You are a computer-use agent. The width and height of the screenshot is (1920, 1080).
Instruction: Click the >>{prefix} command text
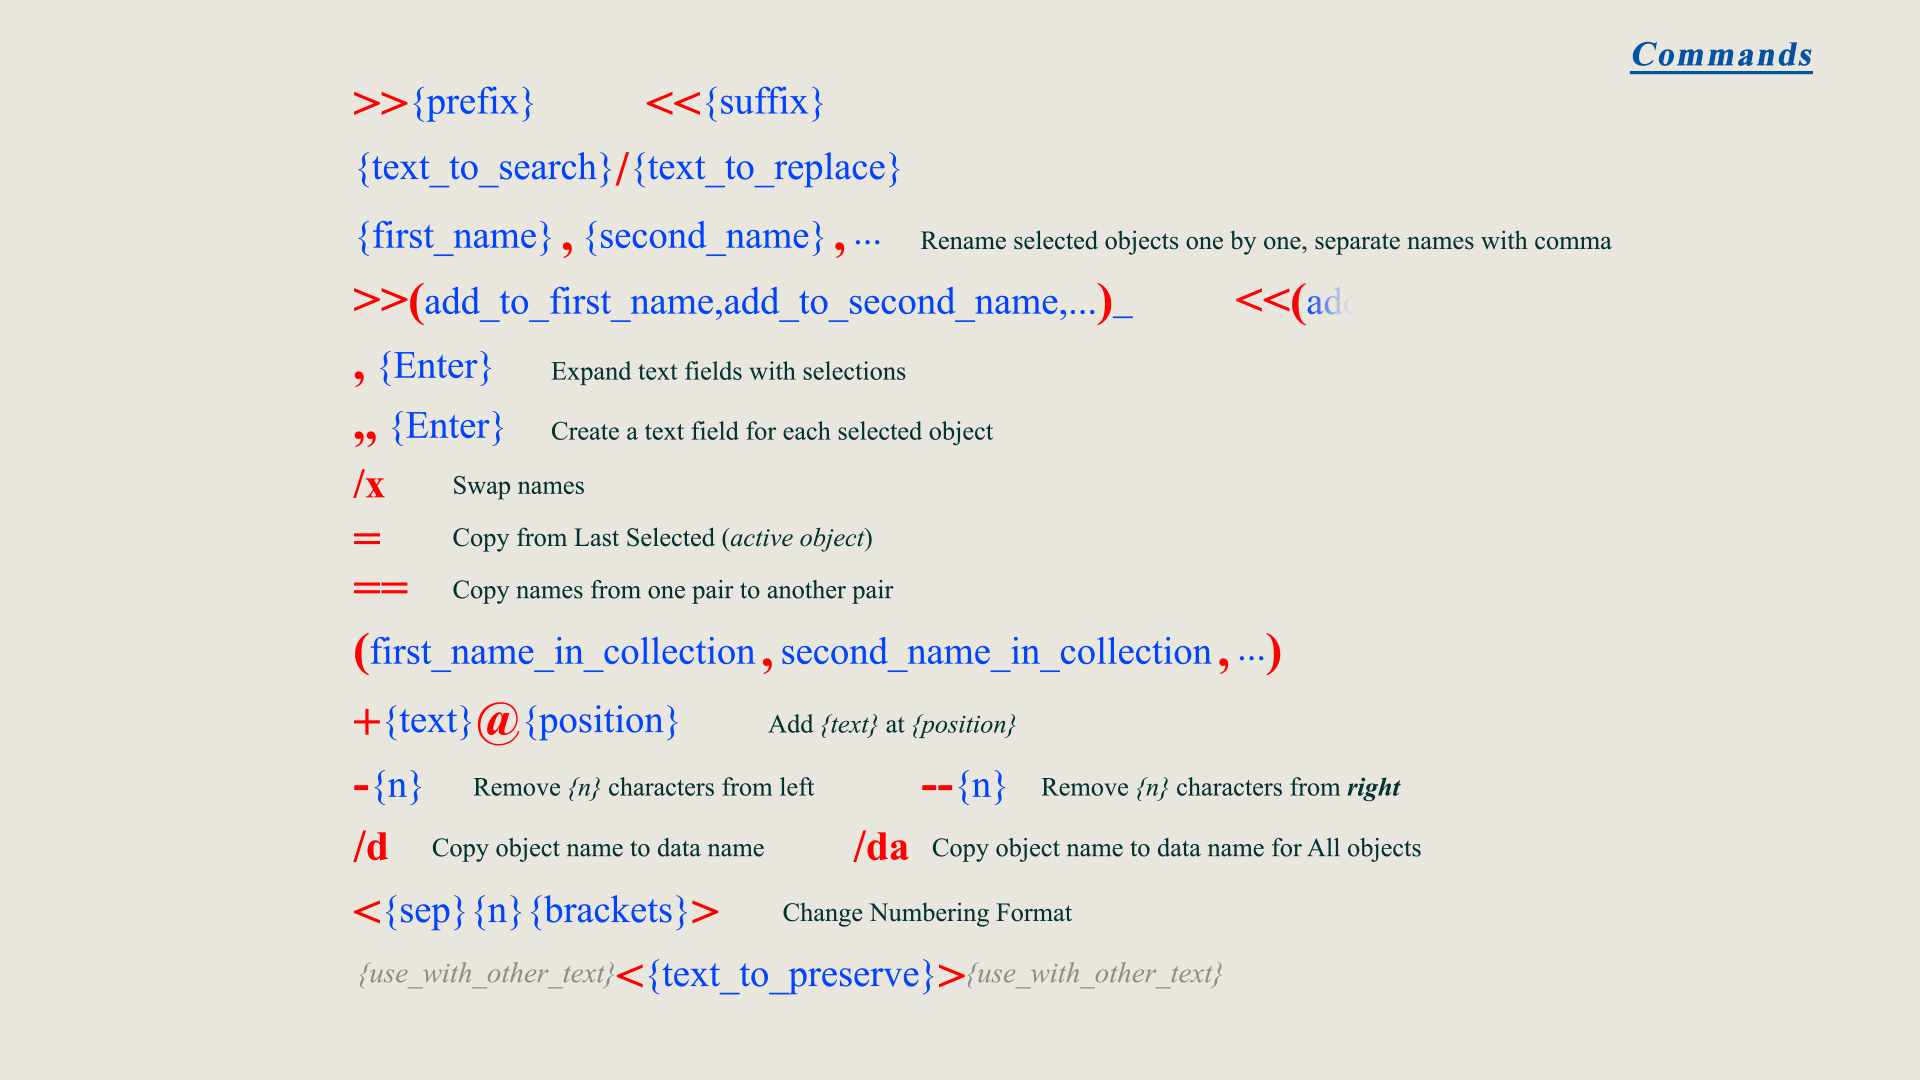[443, 102]
